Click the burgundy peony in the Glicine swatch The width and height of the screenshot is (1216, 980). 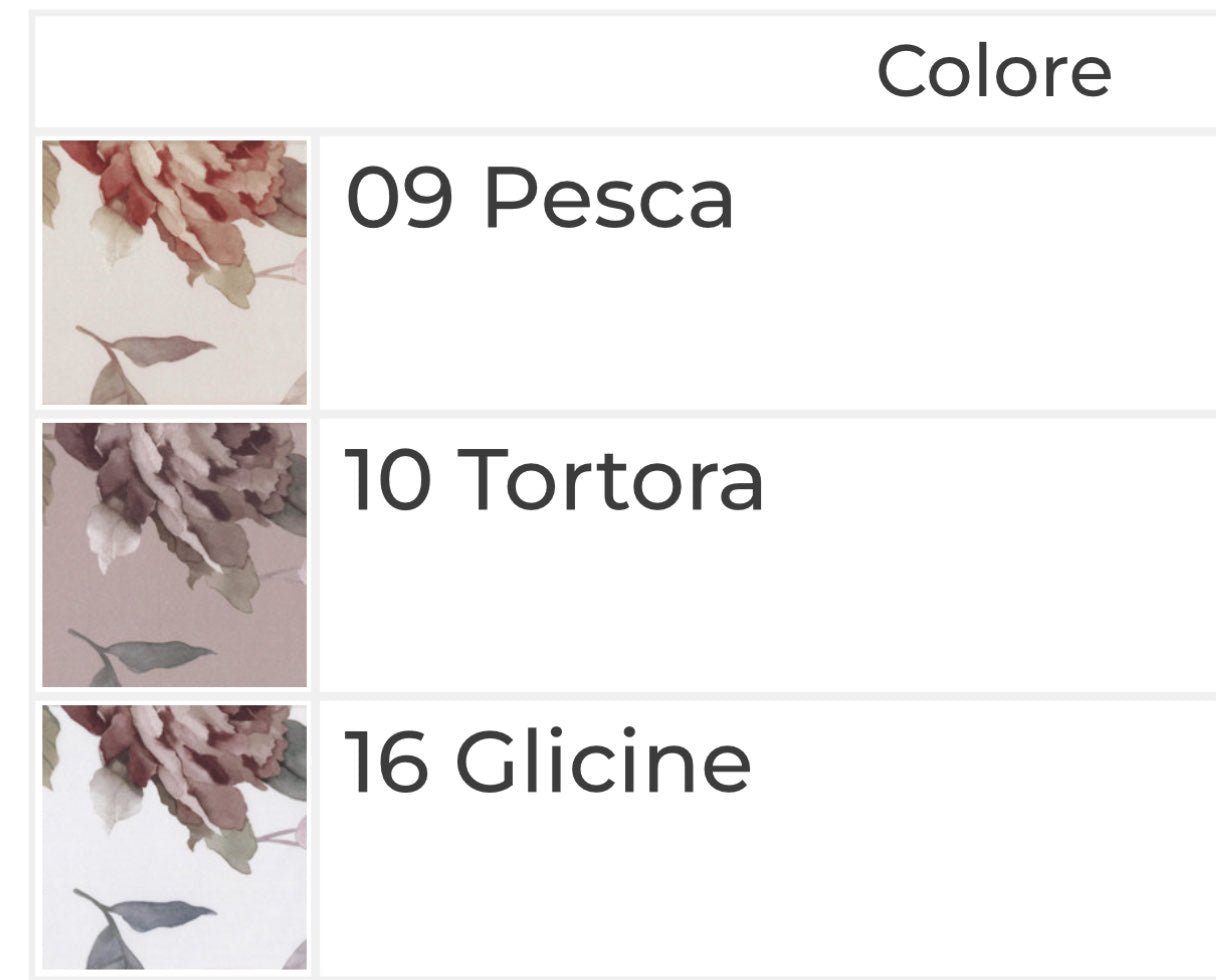coord(170,760)
